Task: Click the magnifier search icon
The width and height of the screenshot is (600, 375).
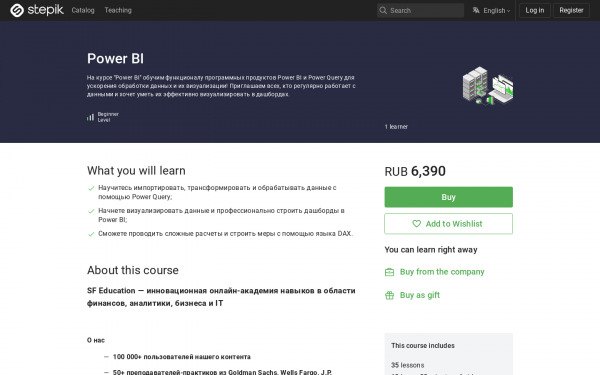Action: click(383, 10)
